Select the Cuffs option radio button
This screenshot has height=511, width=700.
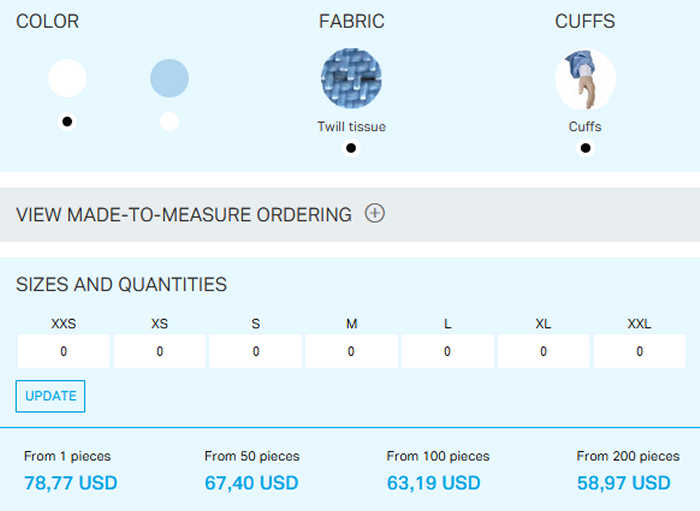click(585, 149)
